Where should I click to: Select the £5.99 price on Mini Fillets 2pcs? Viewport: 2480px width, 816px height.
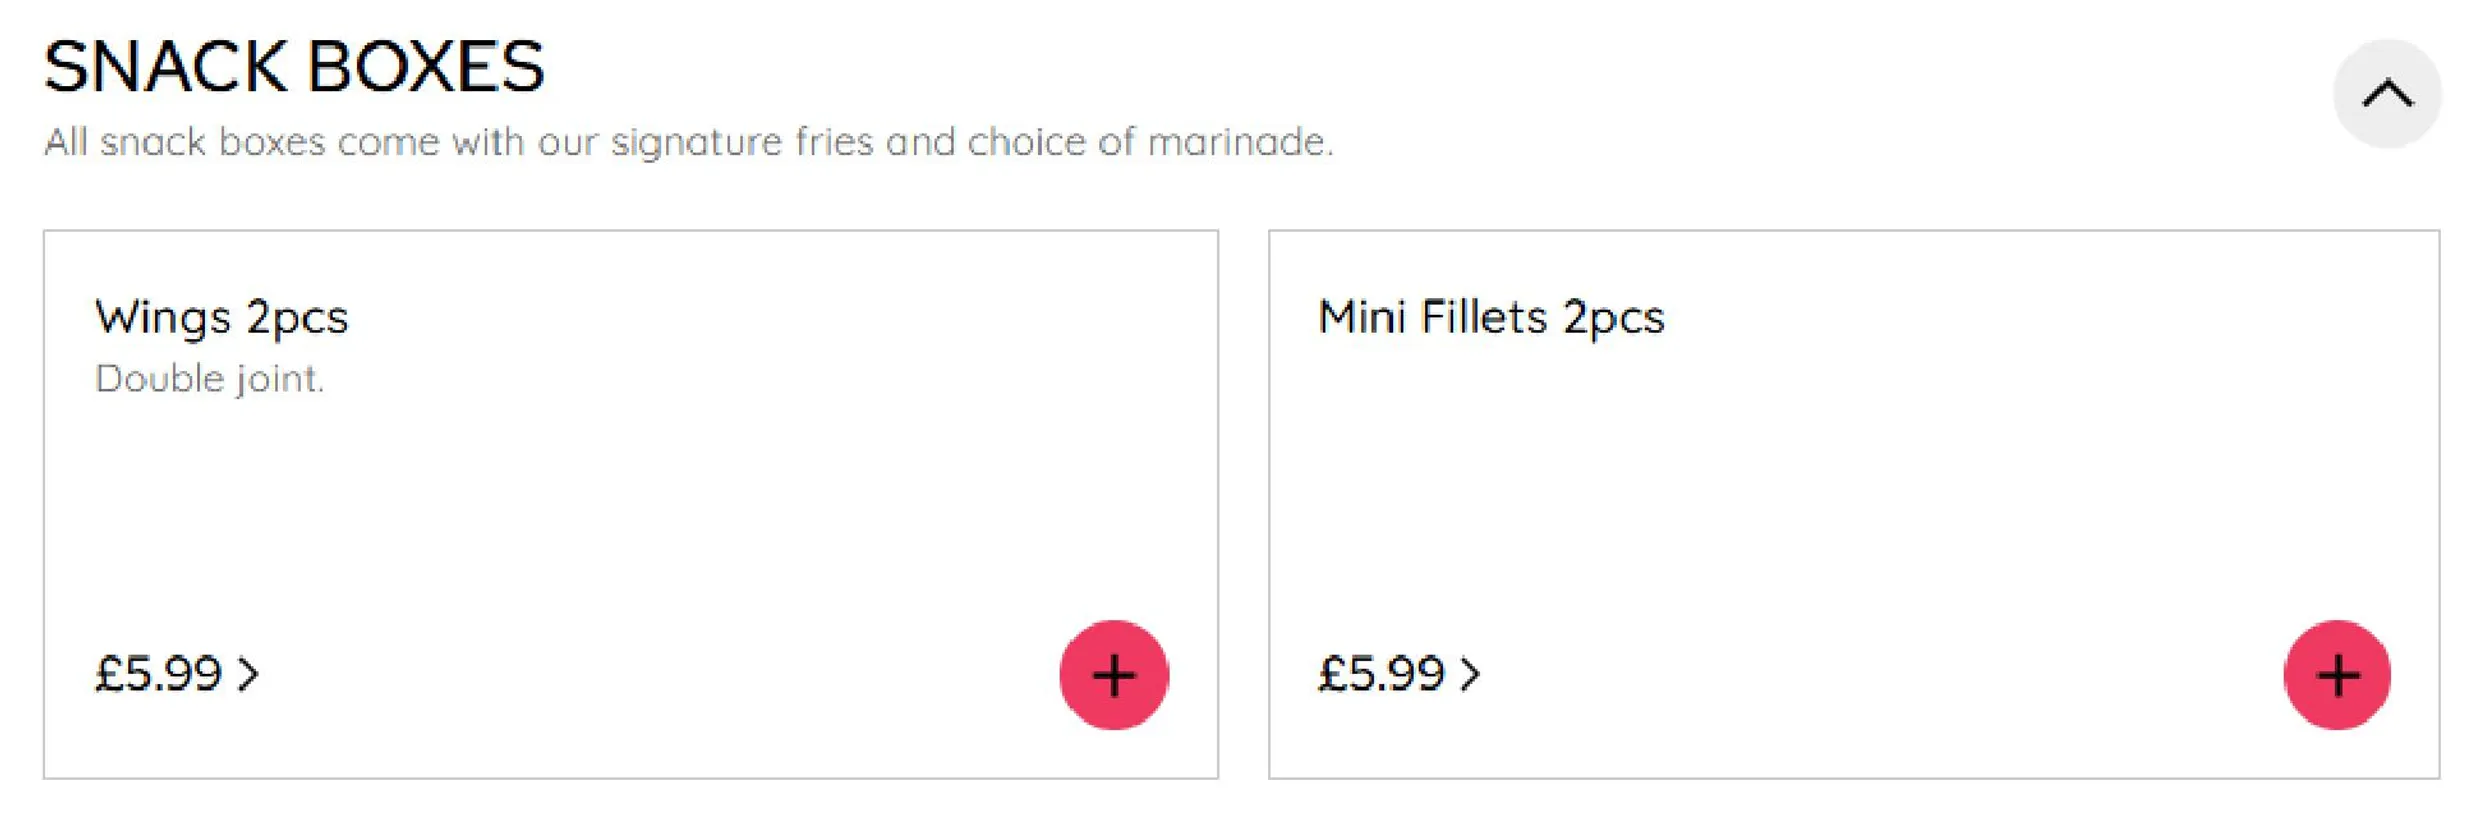coord(1381,674)
